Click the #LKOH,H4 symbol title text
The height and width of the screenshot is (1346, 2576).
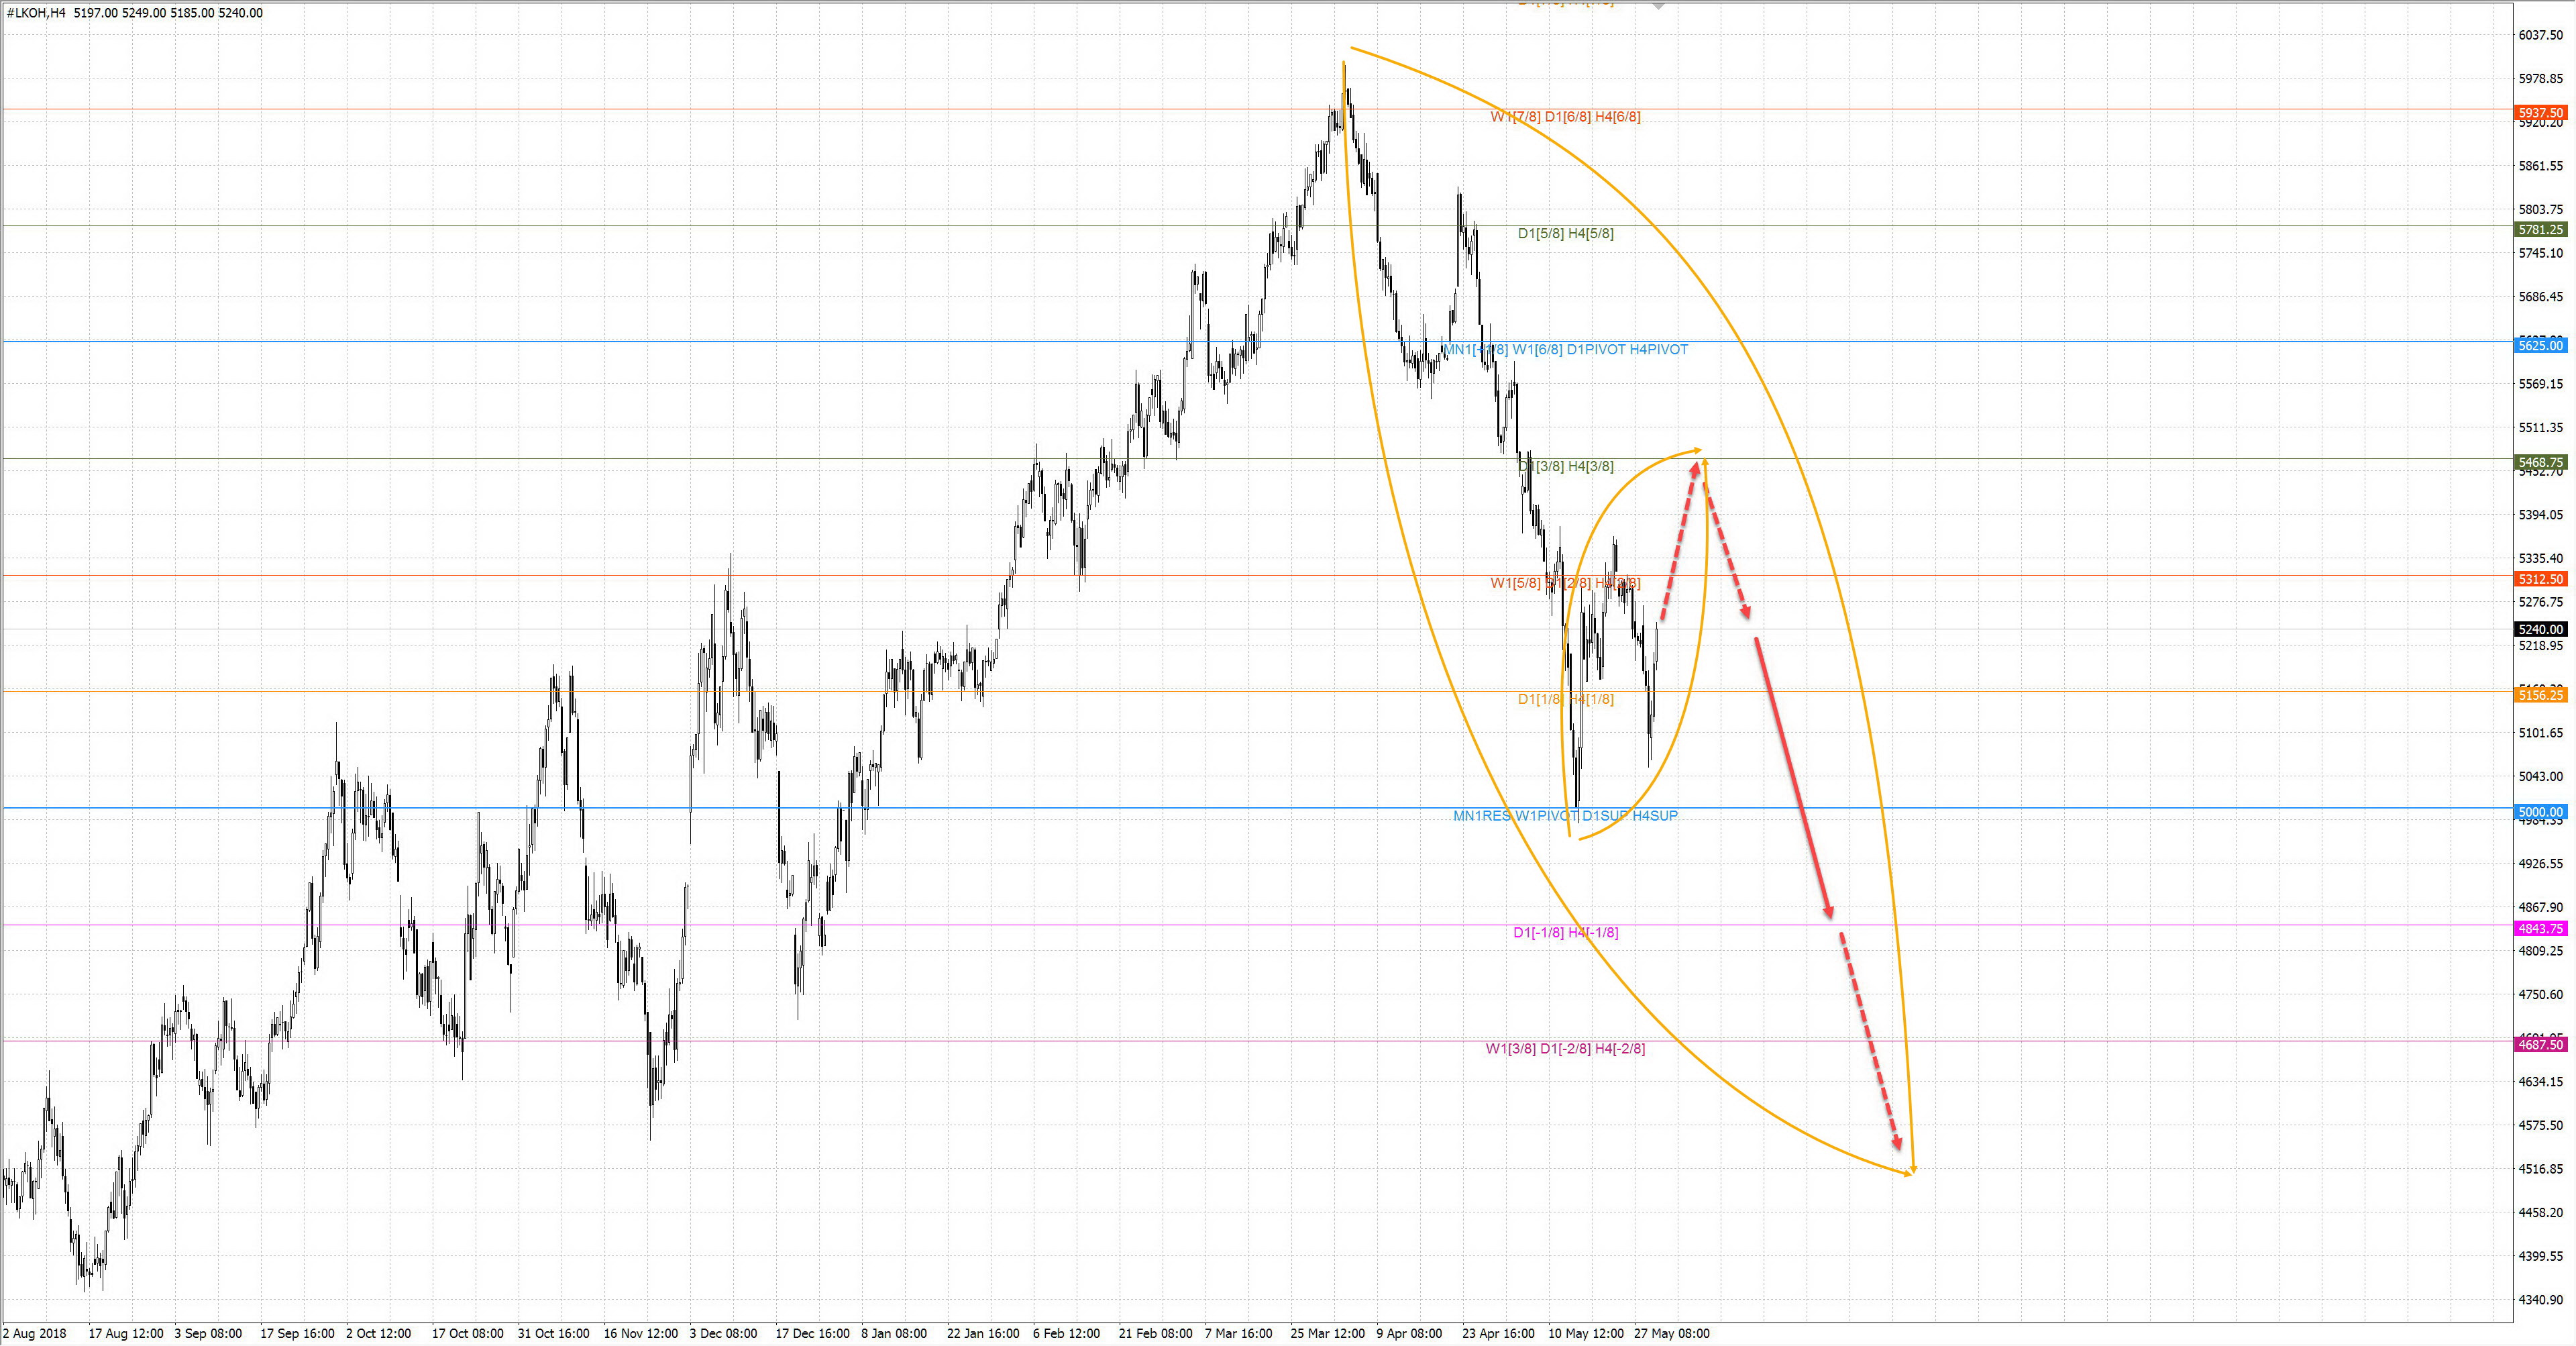36,13
